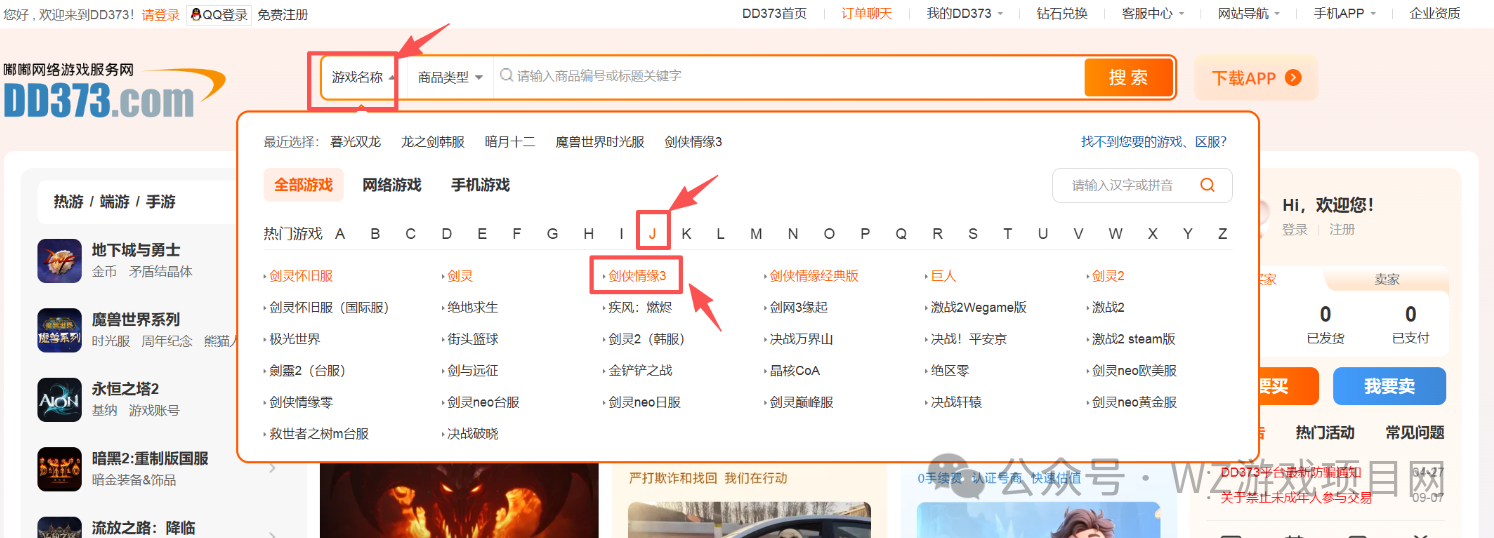Switch to the 手机游戏 tab
This screenshot has height=538, width=1494.
(x=480, y=185)
